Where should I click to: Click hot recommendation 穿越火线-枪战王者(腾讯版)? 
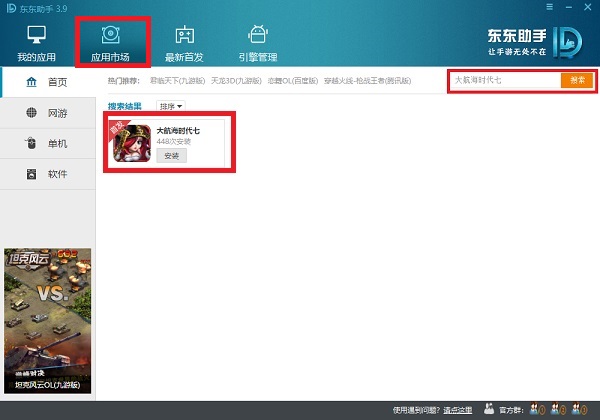pos(367,81)
